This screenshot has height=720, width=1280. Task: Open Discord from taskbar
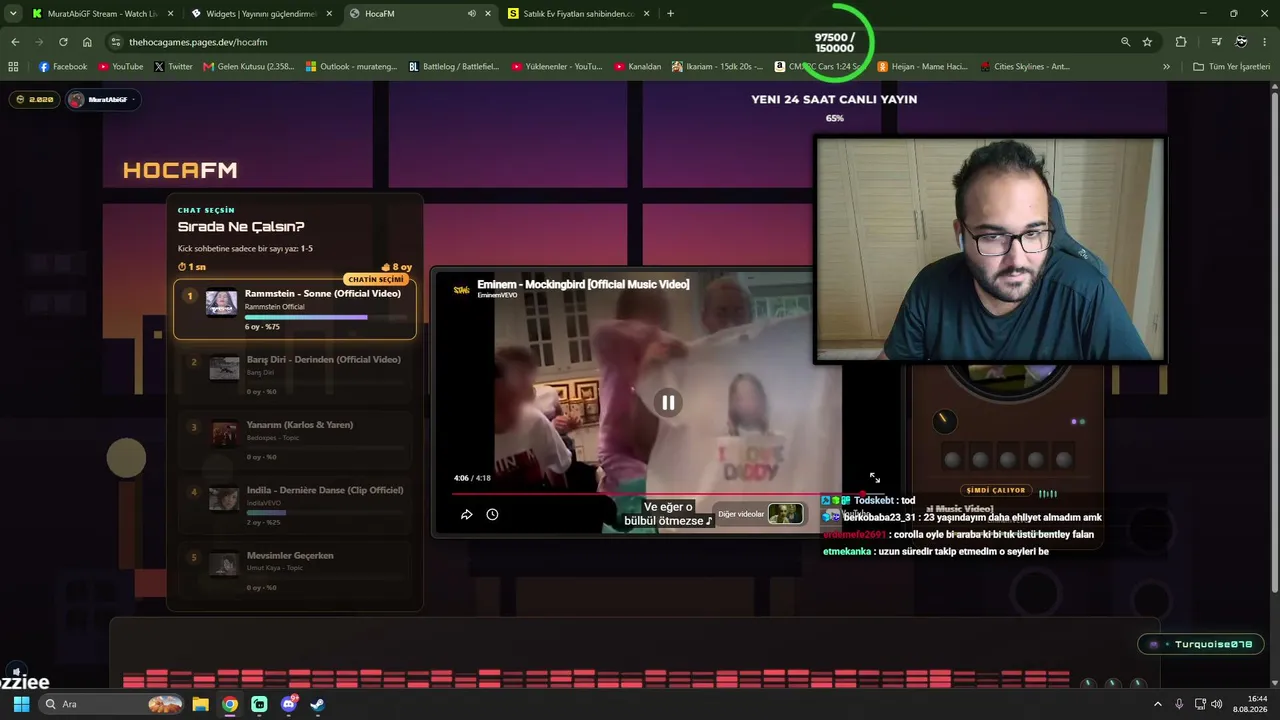tap(289, 704)
